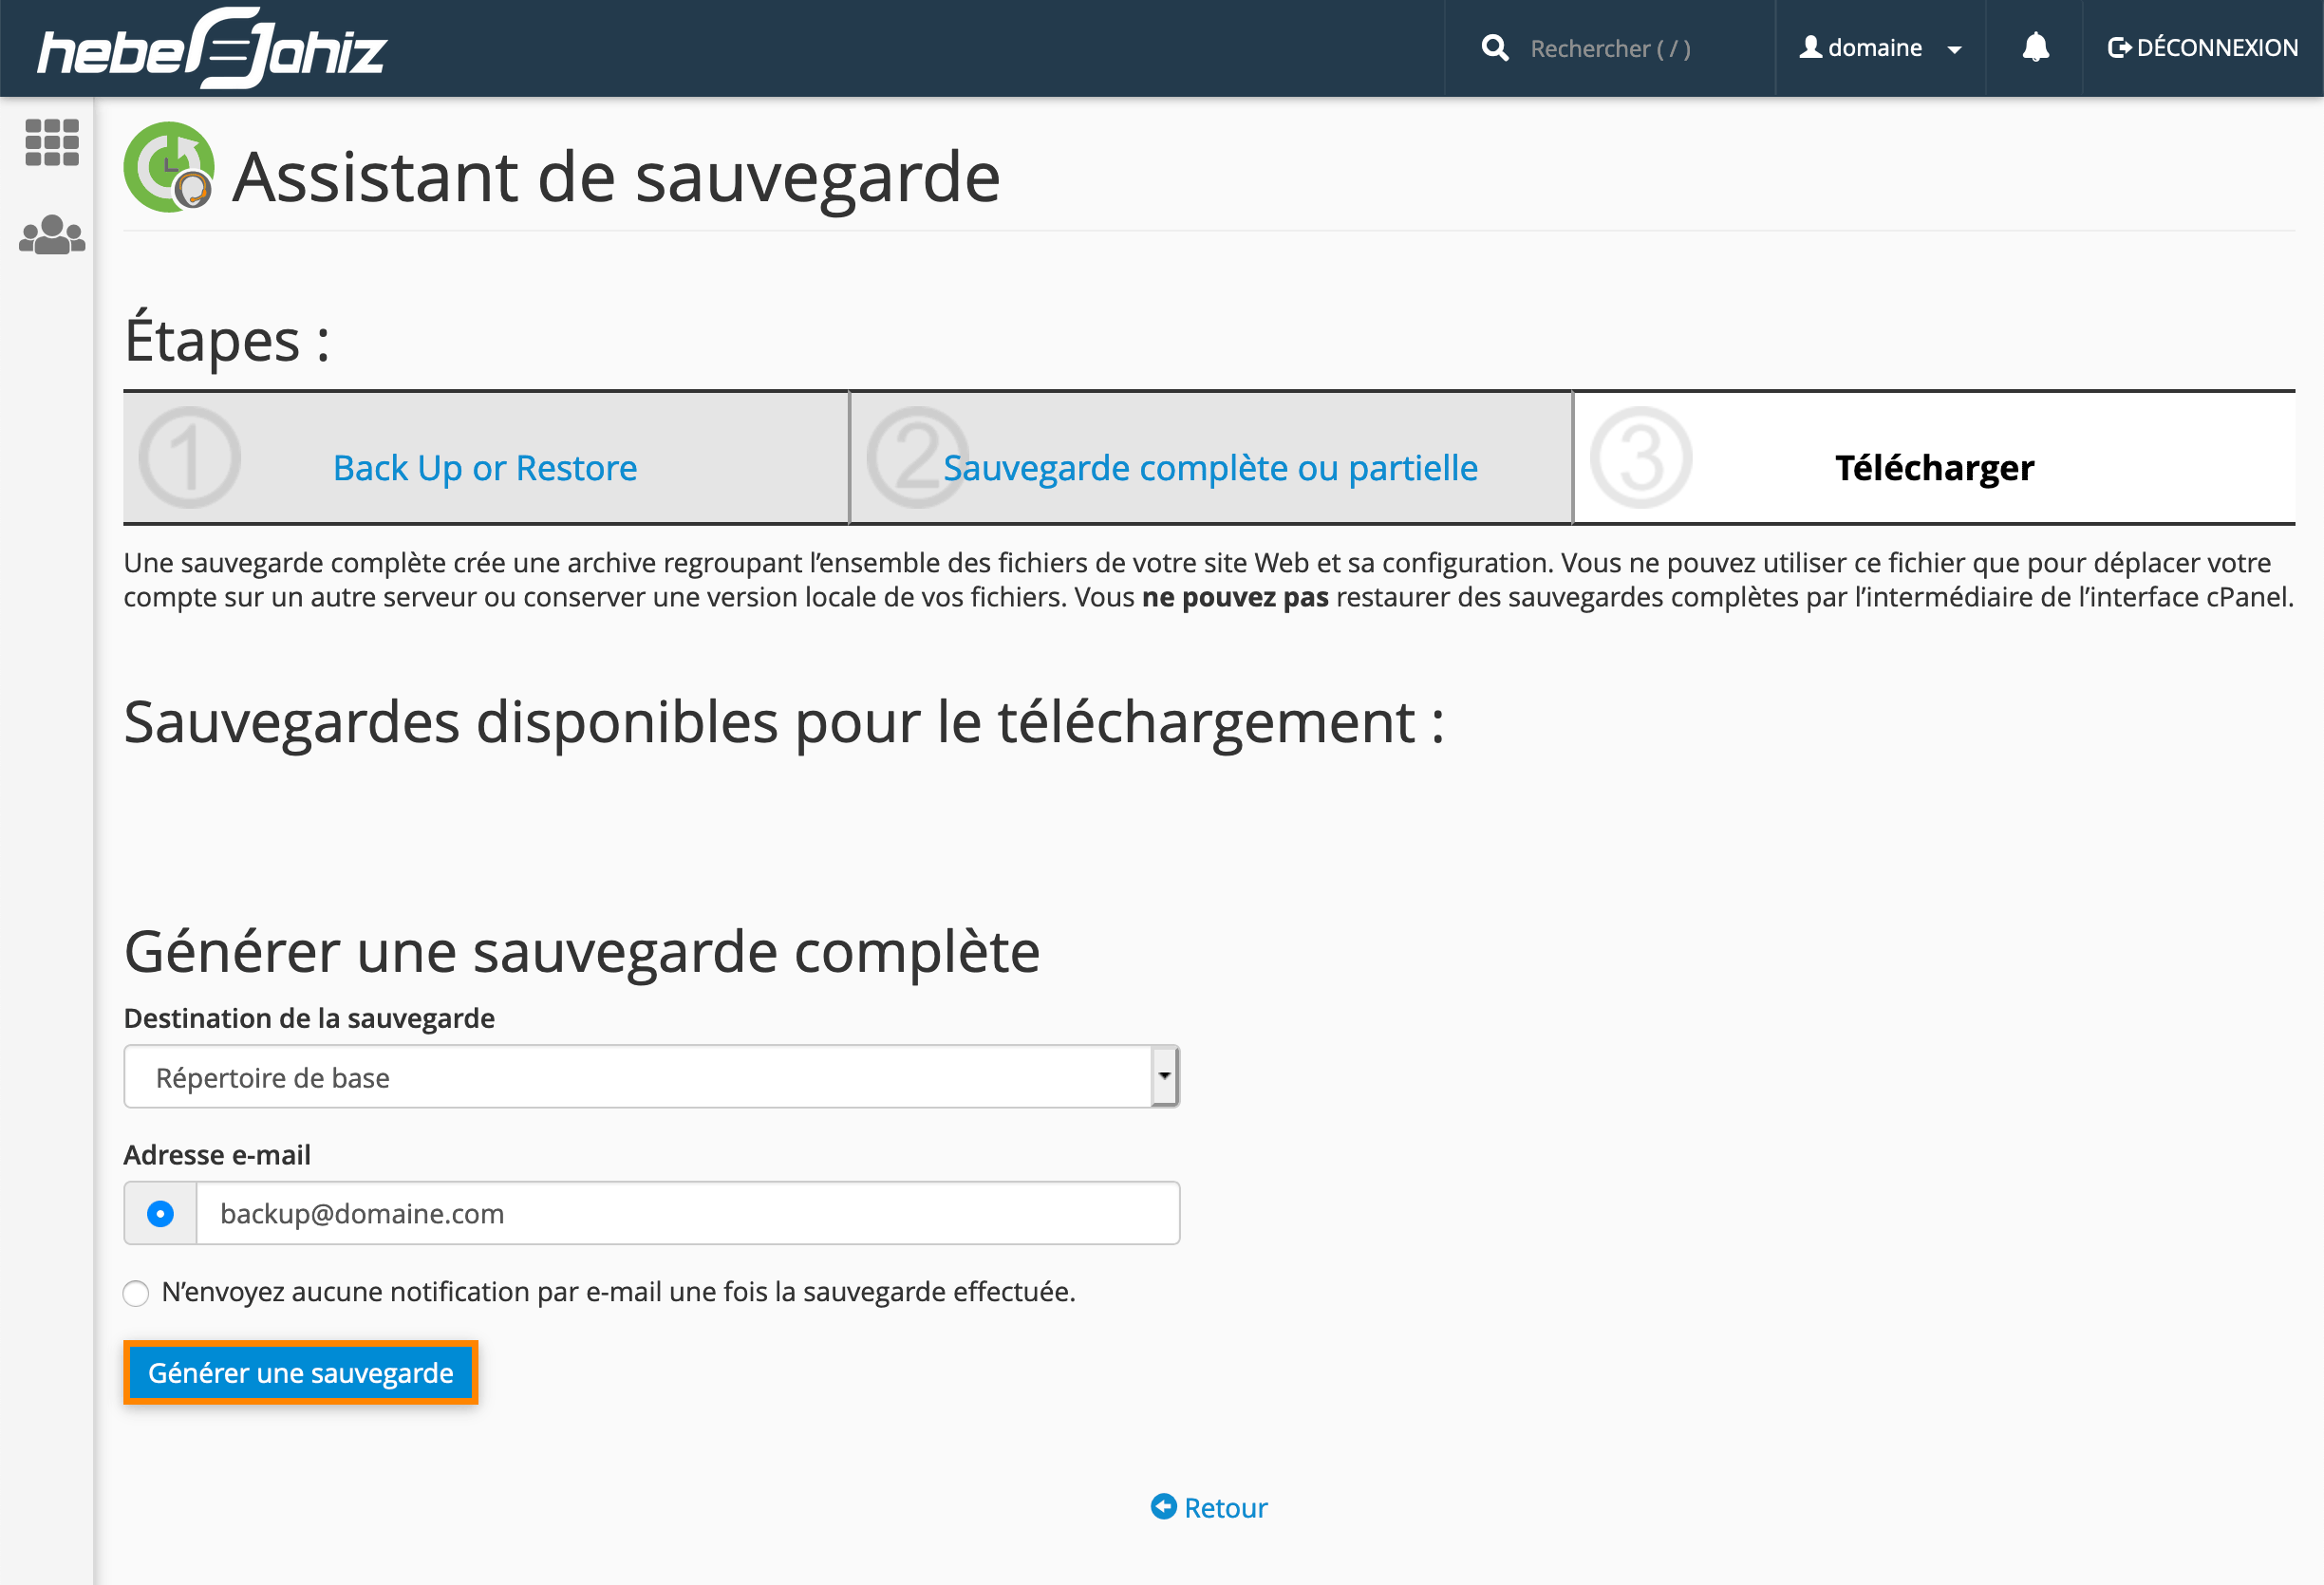
Task: Click the step 2 number circle
Action: click(916, 458)
